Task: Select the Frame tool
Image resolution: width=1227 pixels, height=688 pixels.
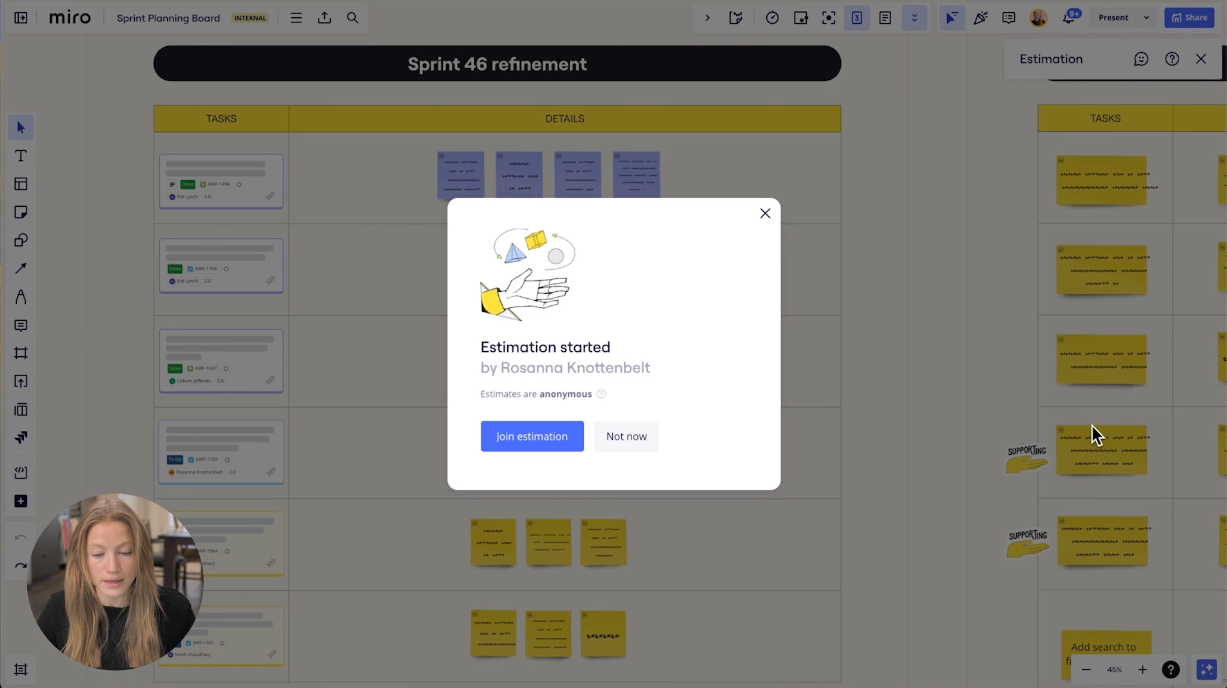Action: pyautogui.click(x=20, y=353)
